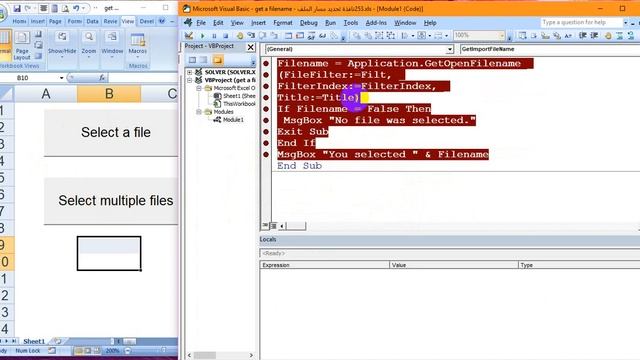
Task: Select ThisWorkbook in project tree
Action: coord(235,104)
